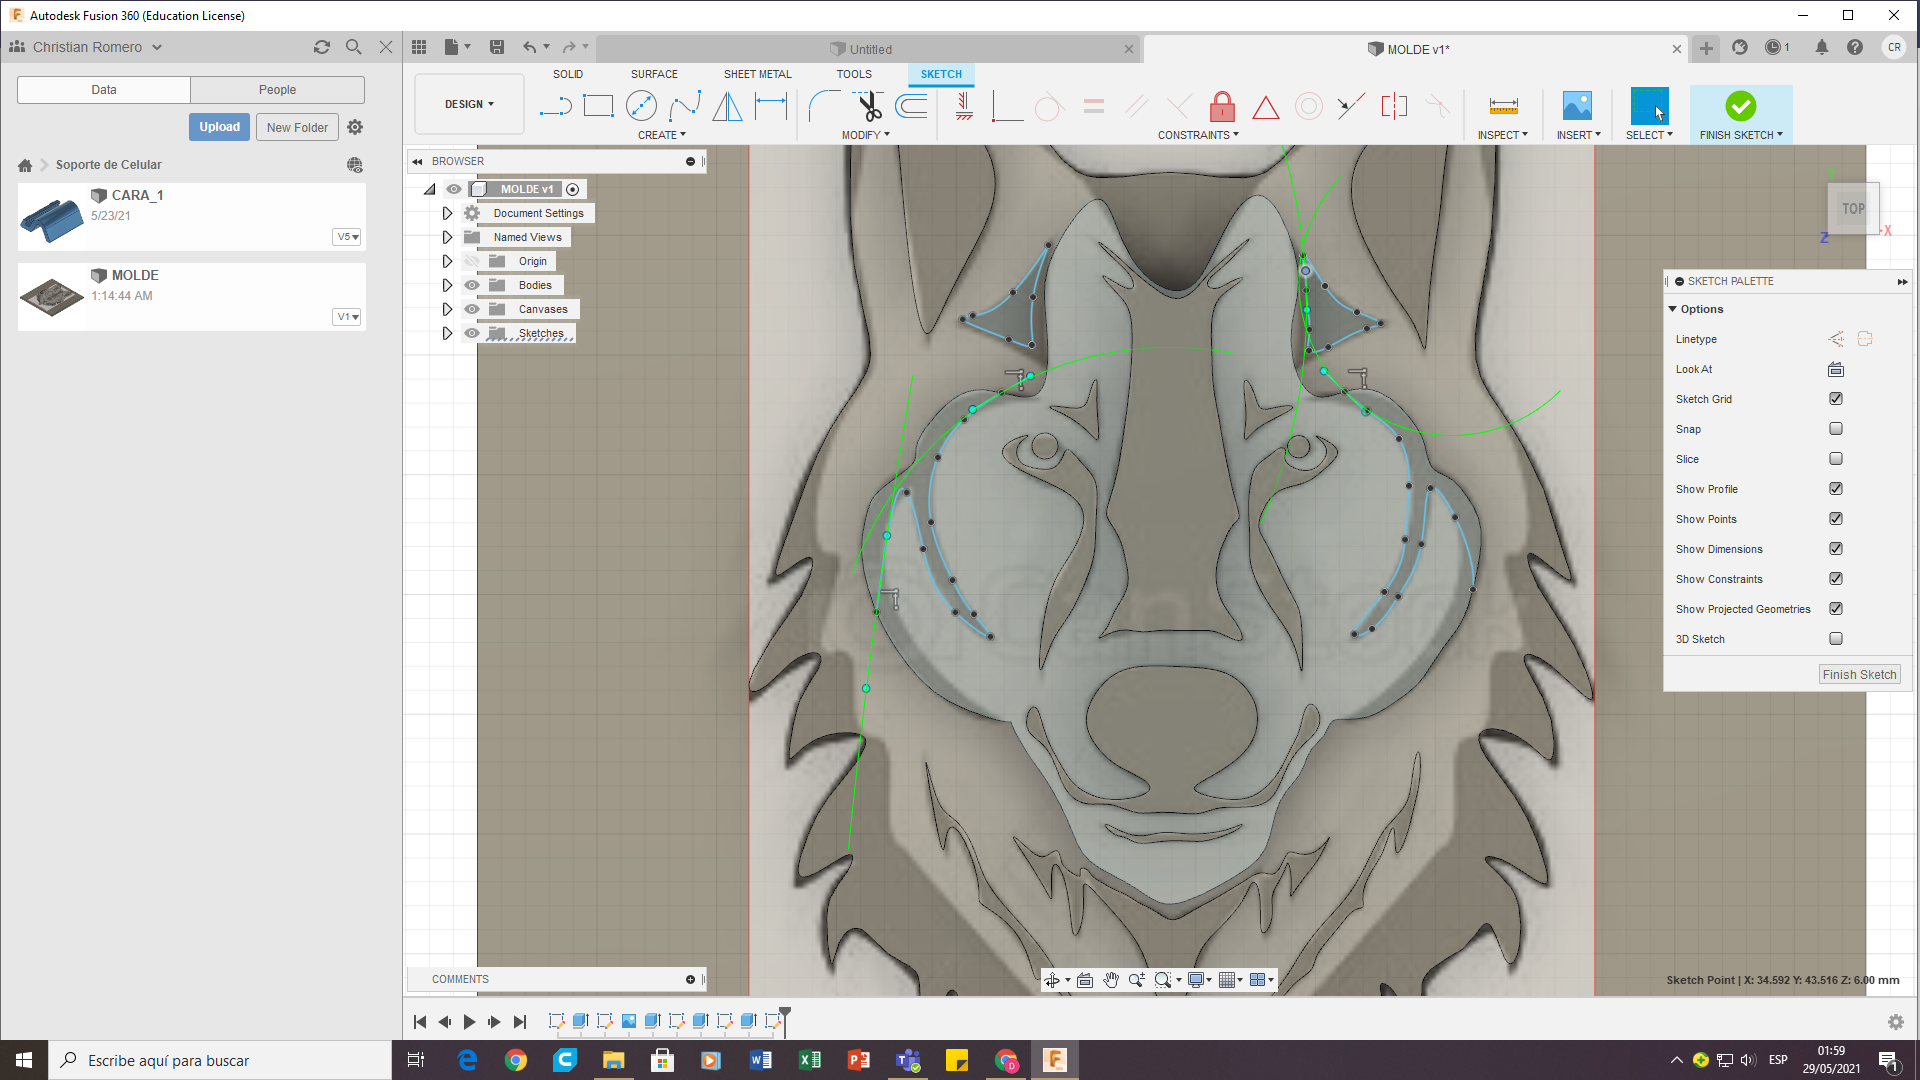The width and height of the screenshot is (1920, 1080).
Task: Hide the Canvases folder visibility eye
Action: pos(472,309)
